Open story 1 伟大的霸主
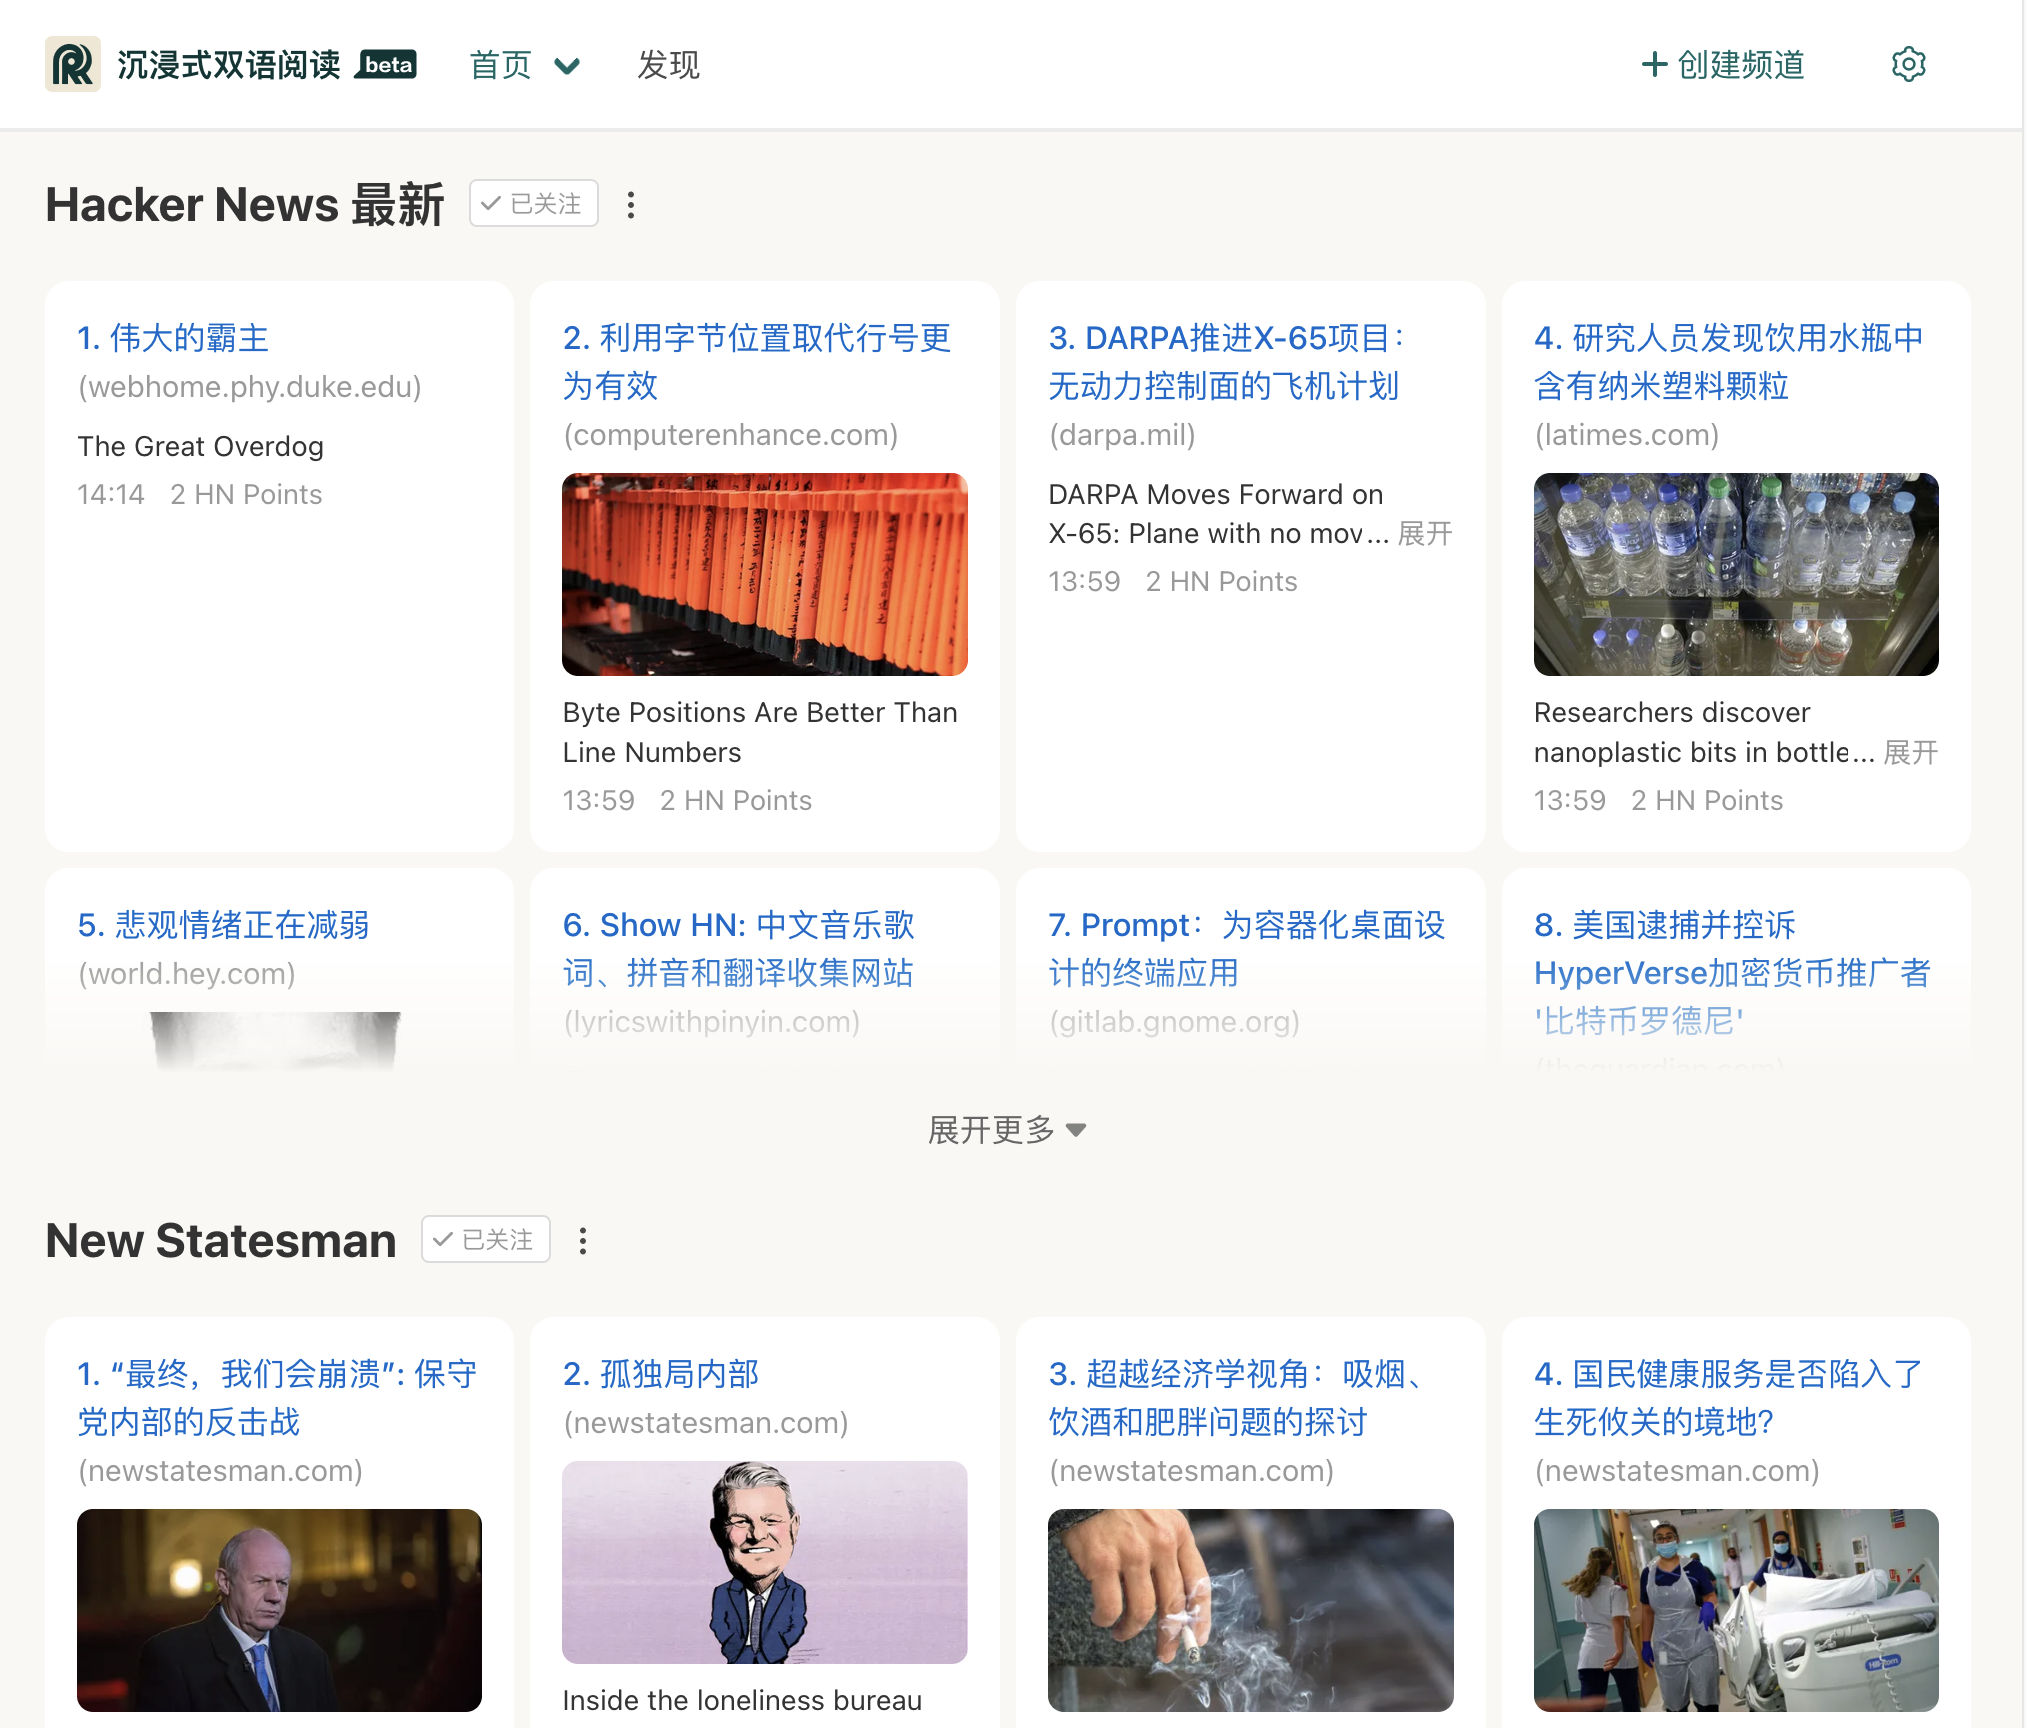This screenshot has height=1728, width=2026. 174,338
